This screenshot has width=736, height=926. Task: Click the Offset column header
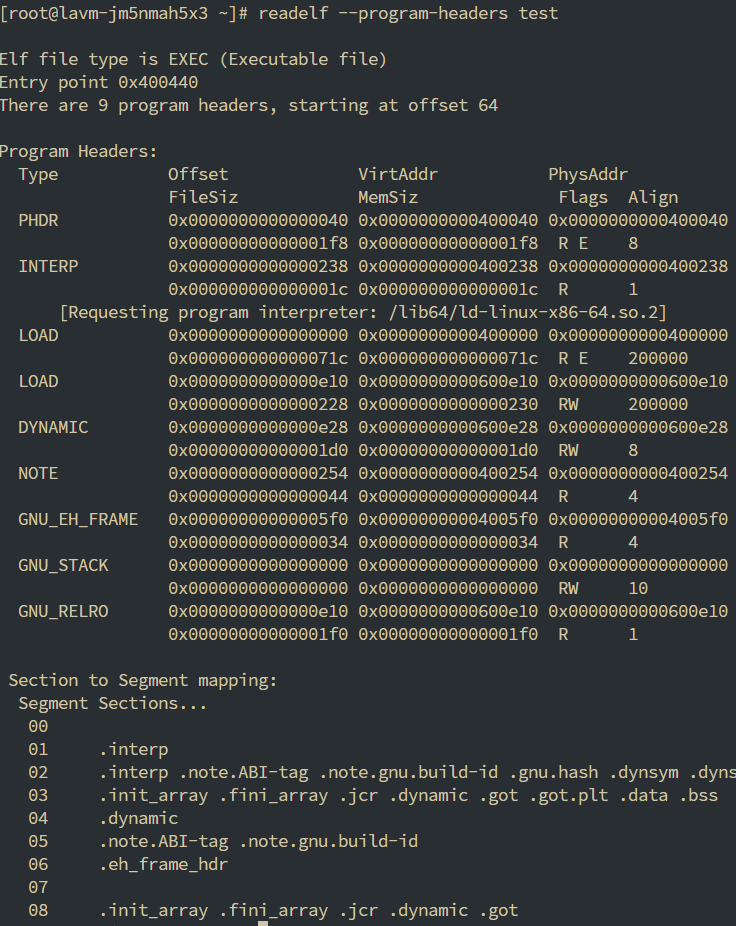tap(198, 174)
